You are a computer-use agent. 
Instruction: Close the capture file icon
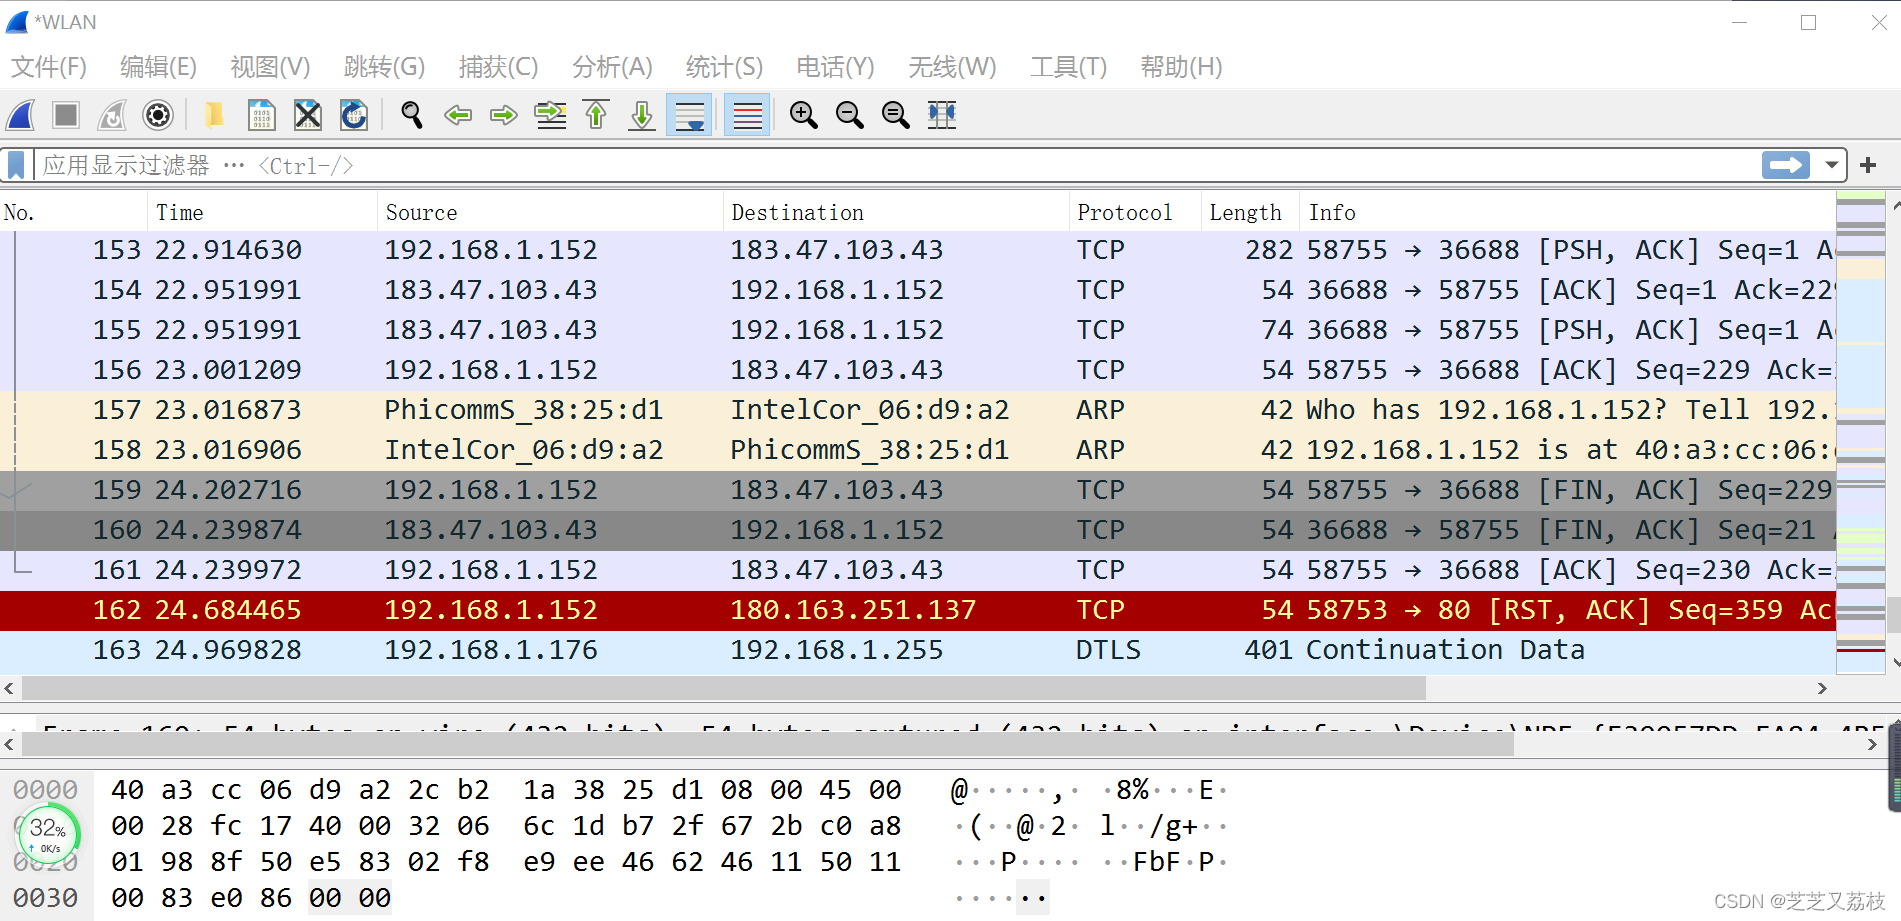click(x=308, y=115)
